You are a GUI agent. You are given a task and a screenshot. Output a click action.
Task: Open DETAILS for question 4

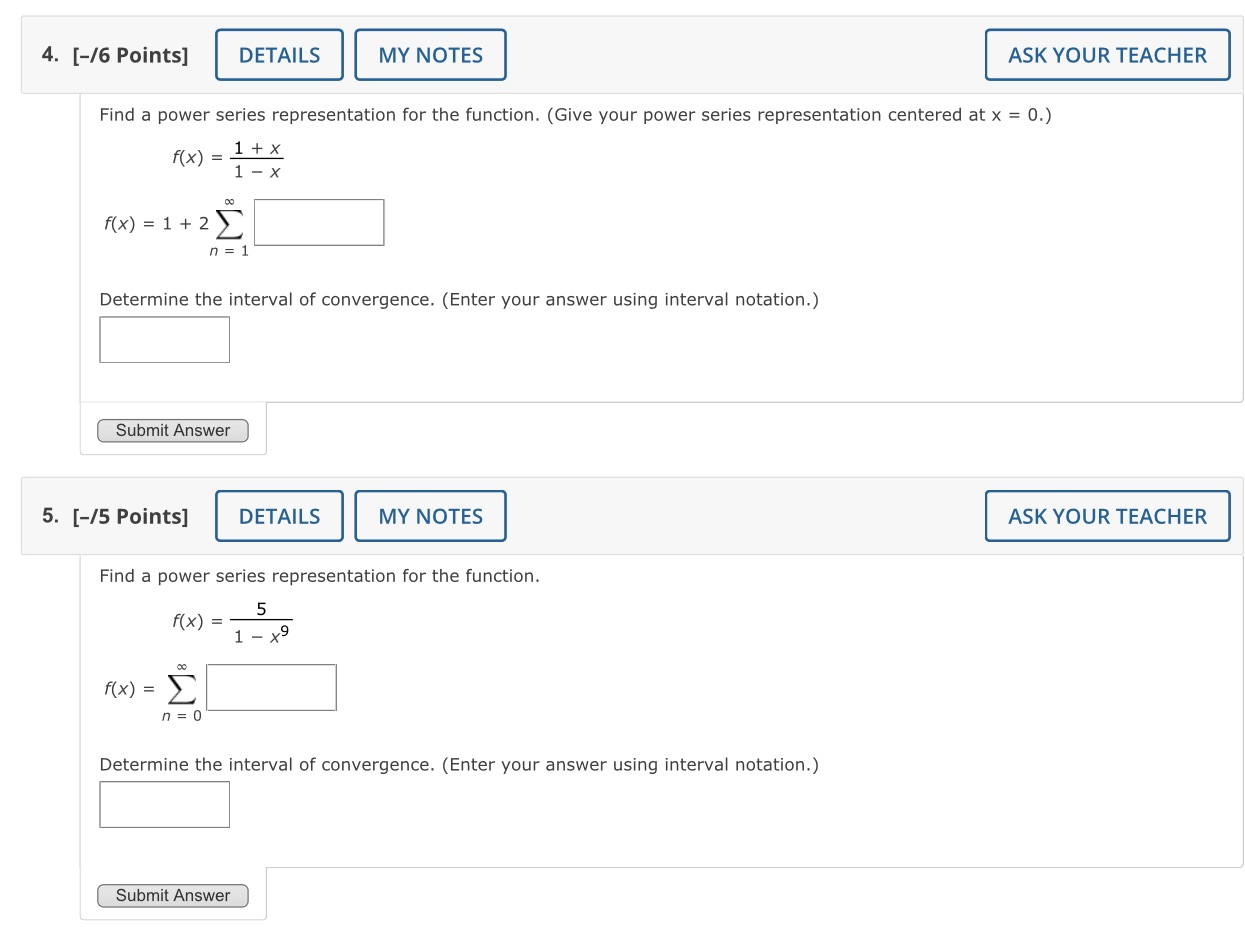pos(279,55)
